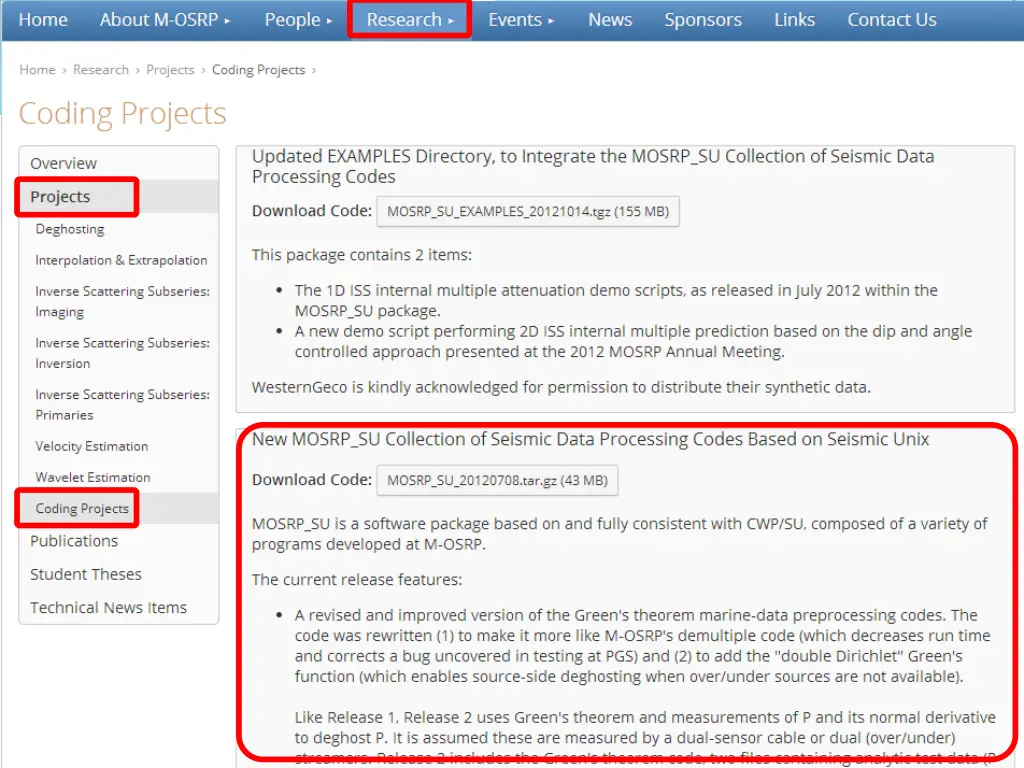Screen dimensions: 1024x768
Task: Open Interpolation & Extrapolation project
Action: 121,261
